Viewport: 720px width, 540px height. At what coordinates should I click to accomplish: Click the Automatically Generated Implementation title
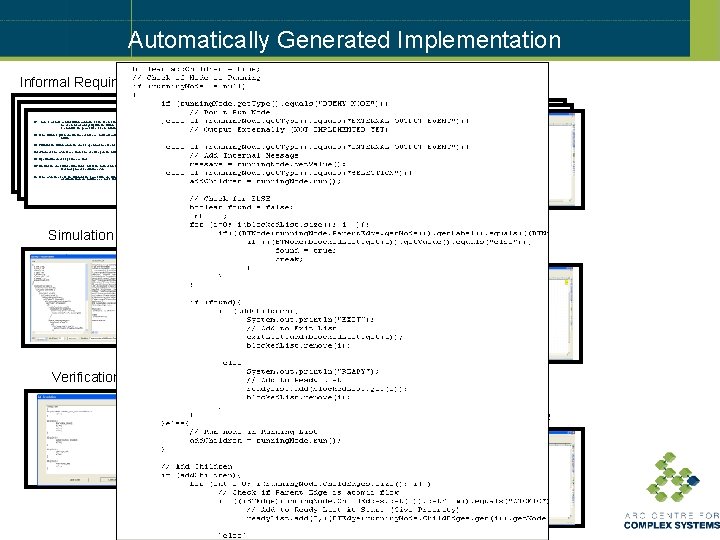click(344, 40)
